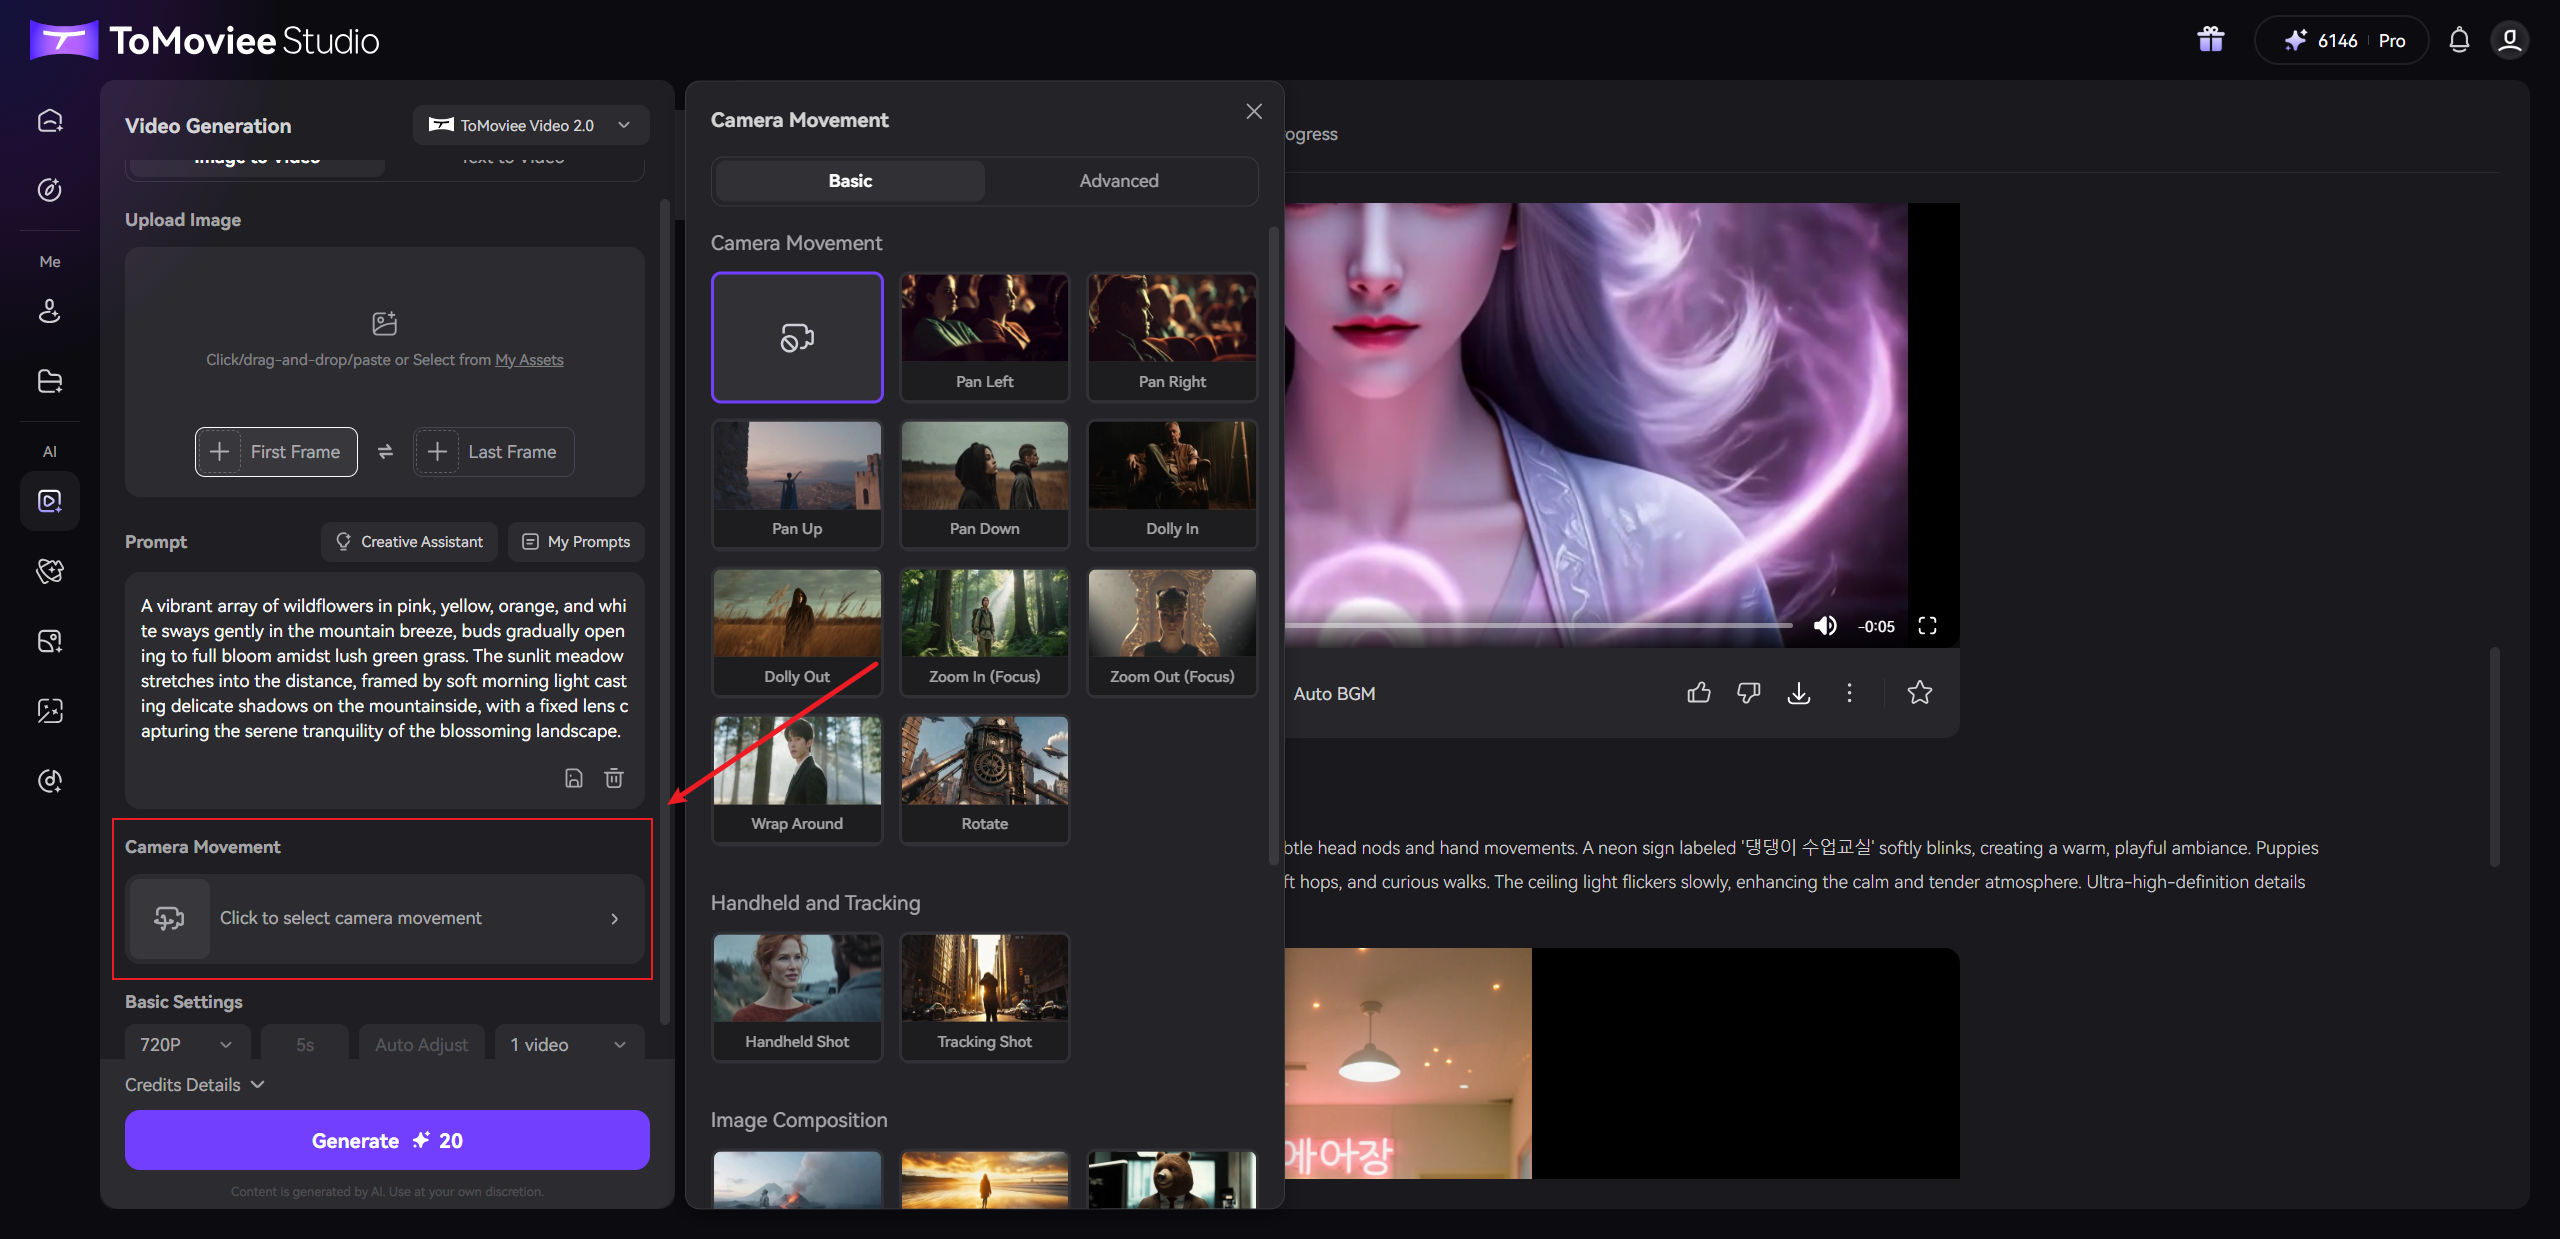Open the avatar/character icon under Me
The height and width of the screenshot is (1239, 2560).
[x=50, y=311]
